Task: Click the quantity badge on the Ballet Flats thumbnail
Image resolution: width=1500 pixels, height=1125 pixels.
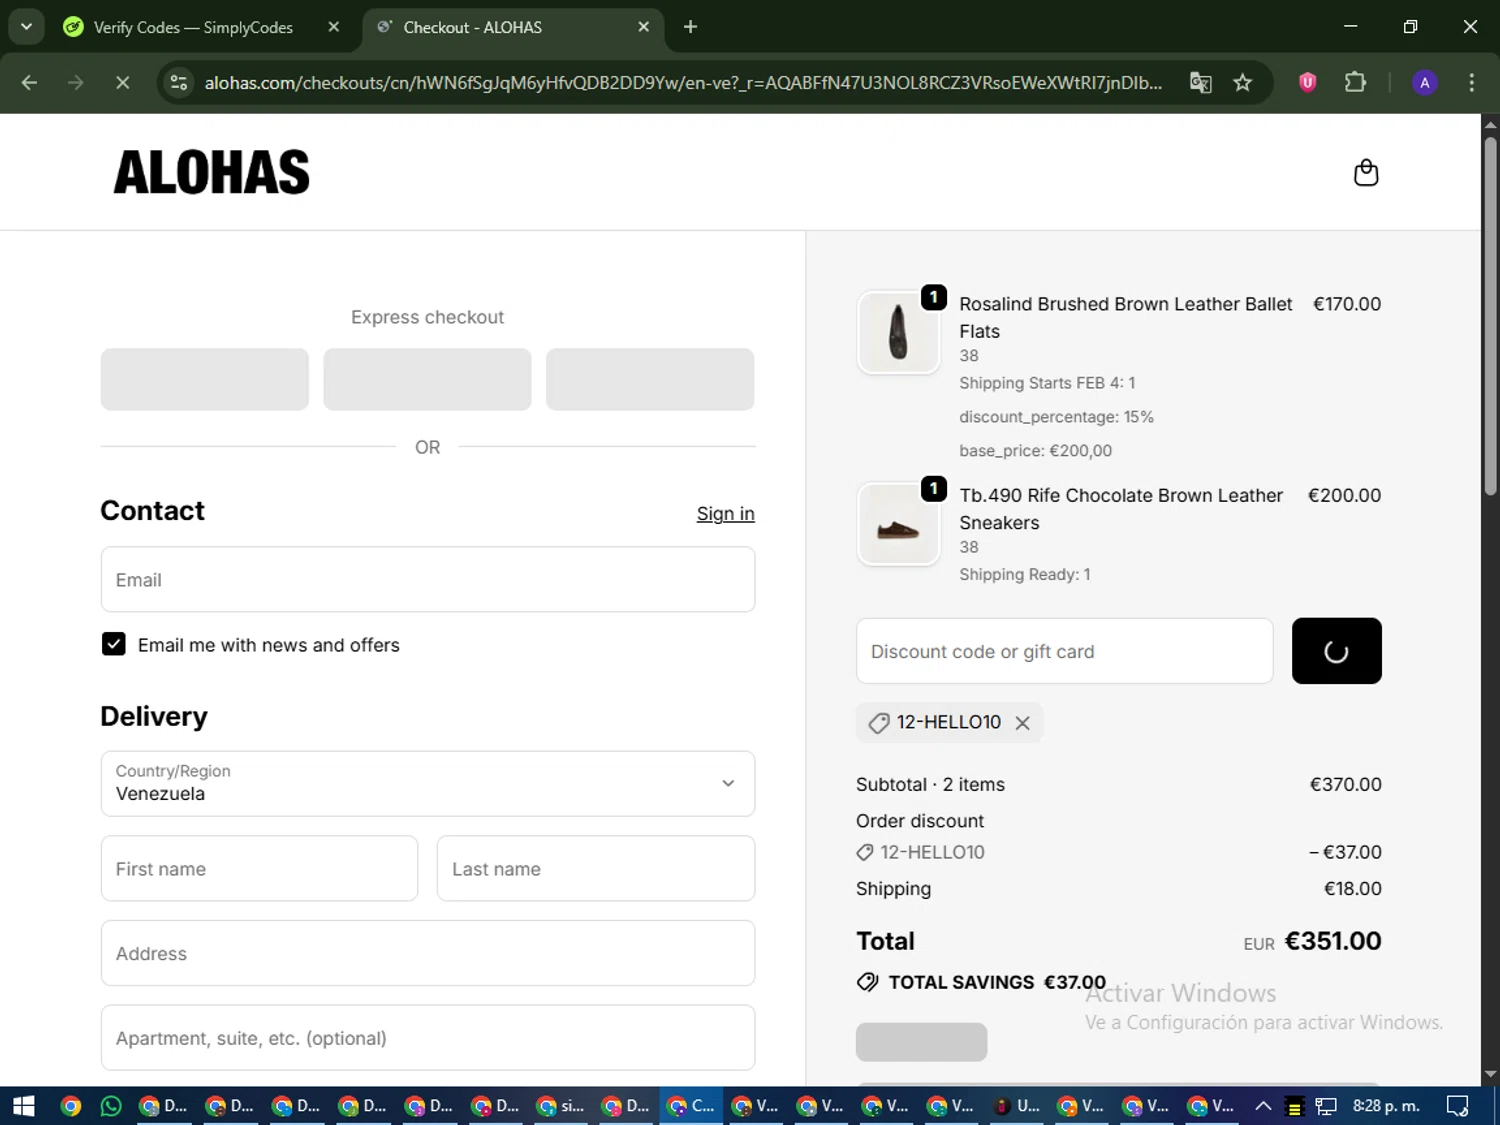Action: tap(933, 297)
